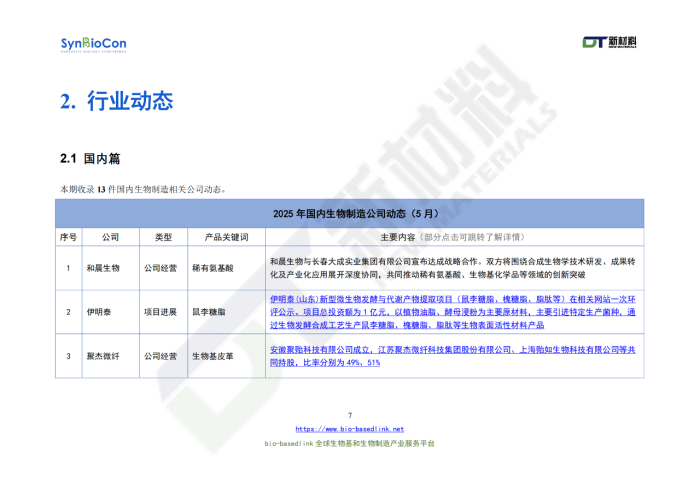Click the '2. 行业动态' section heading
Viewport: 700px width, 494px height.
pyautogui.click(x=116, y=101)
